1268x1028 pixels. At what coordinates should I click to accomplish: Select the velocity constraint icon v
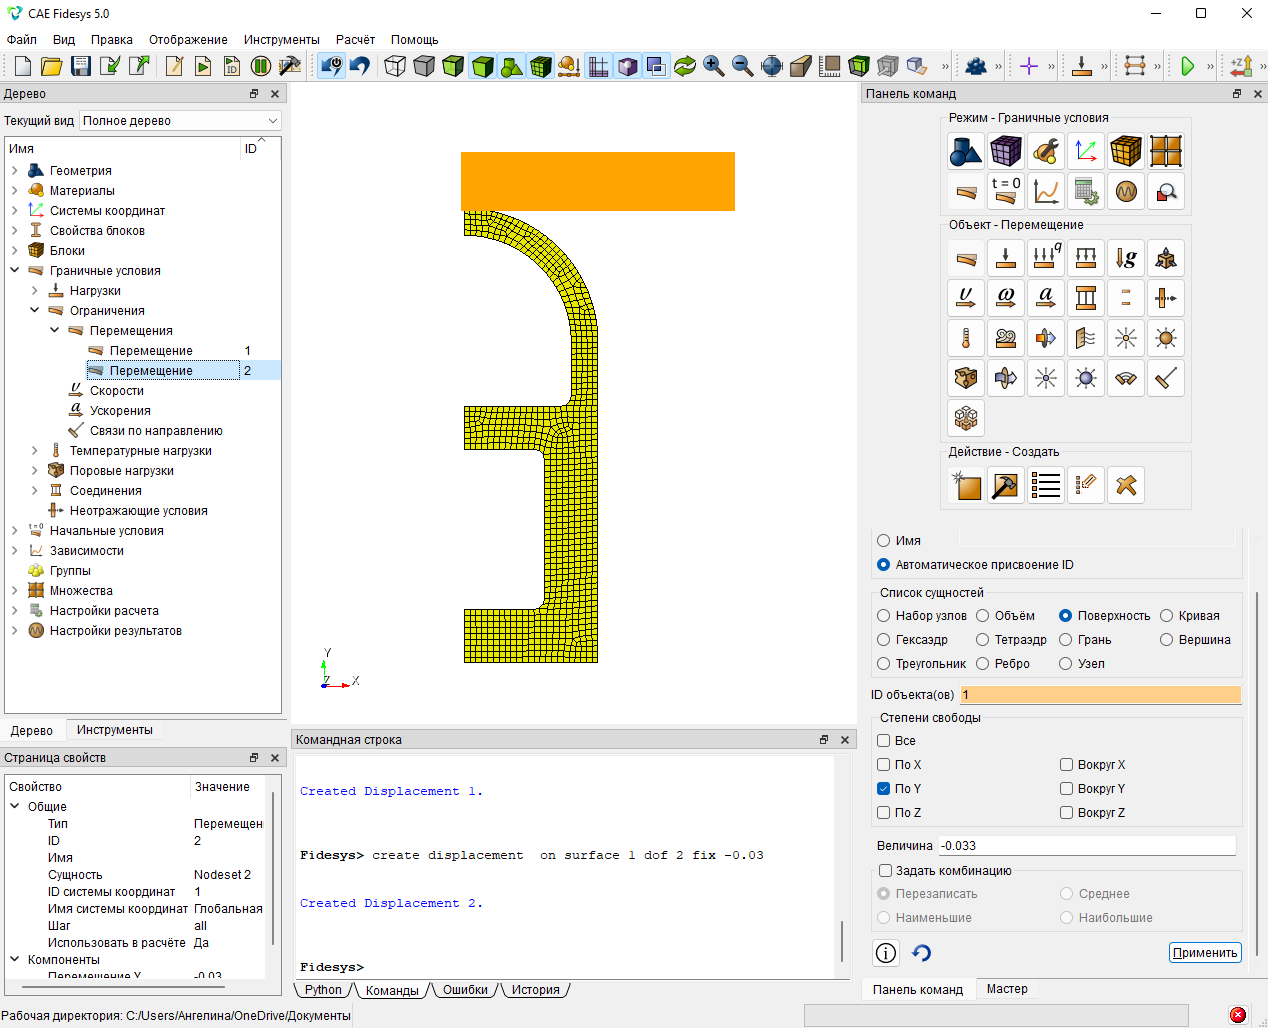[966, 298]
